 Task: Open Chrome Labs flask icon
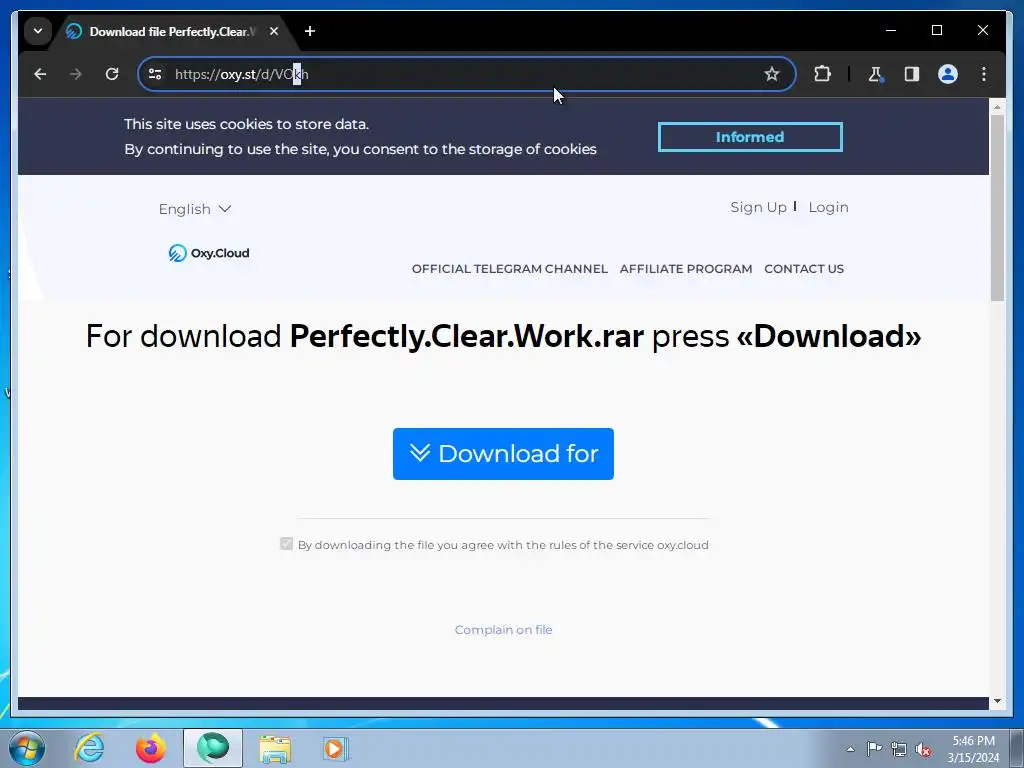[x=875, y=74]
